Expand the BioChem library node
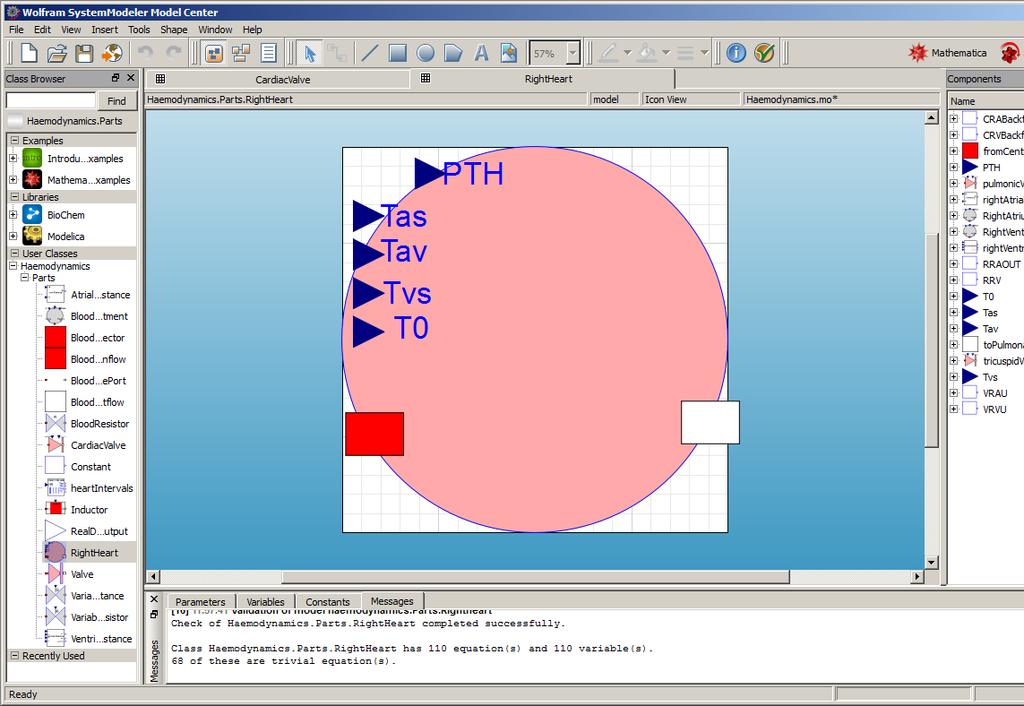This screenshot has height=706, width=1024. click(13, 214)
